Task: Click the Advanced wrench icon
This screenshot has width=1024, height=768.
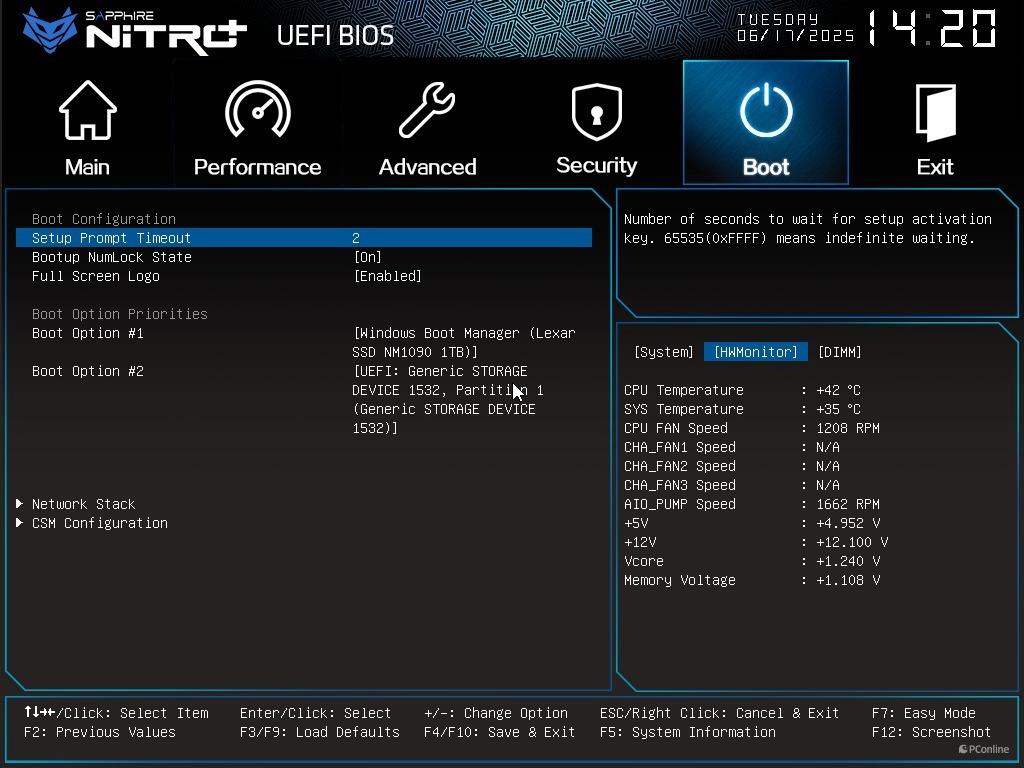Action: coord(427,110)
